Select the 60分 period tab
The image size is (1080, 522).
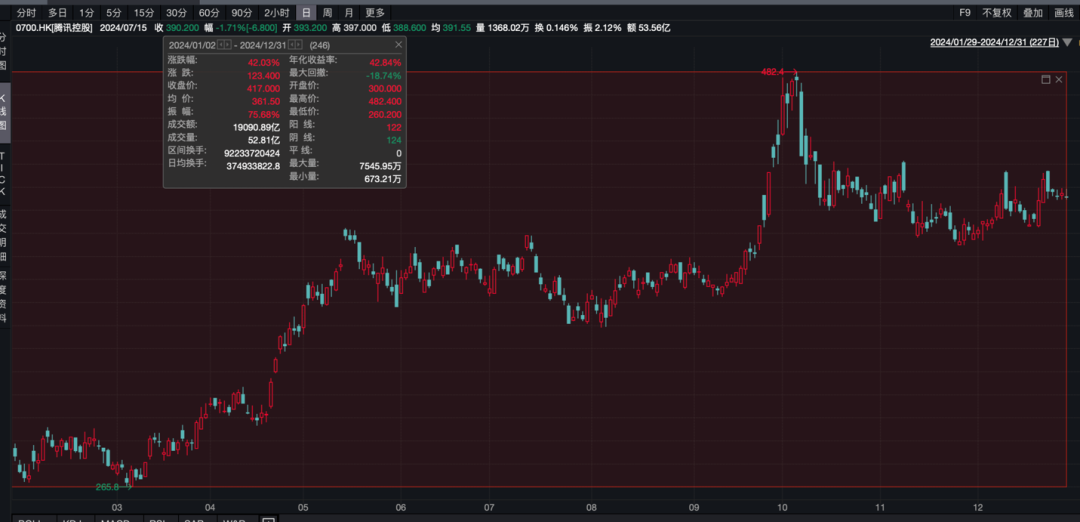click(x=209, y=13)
